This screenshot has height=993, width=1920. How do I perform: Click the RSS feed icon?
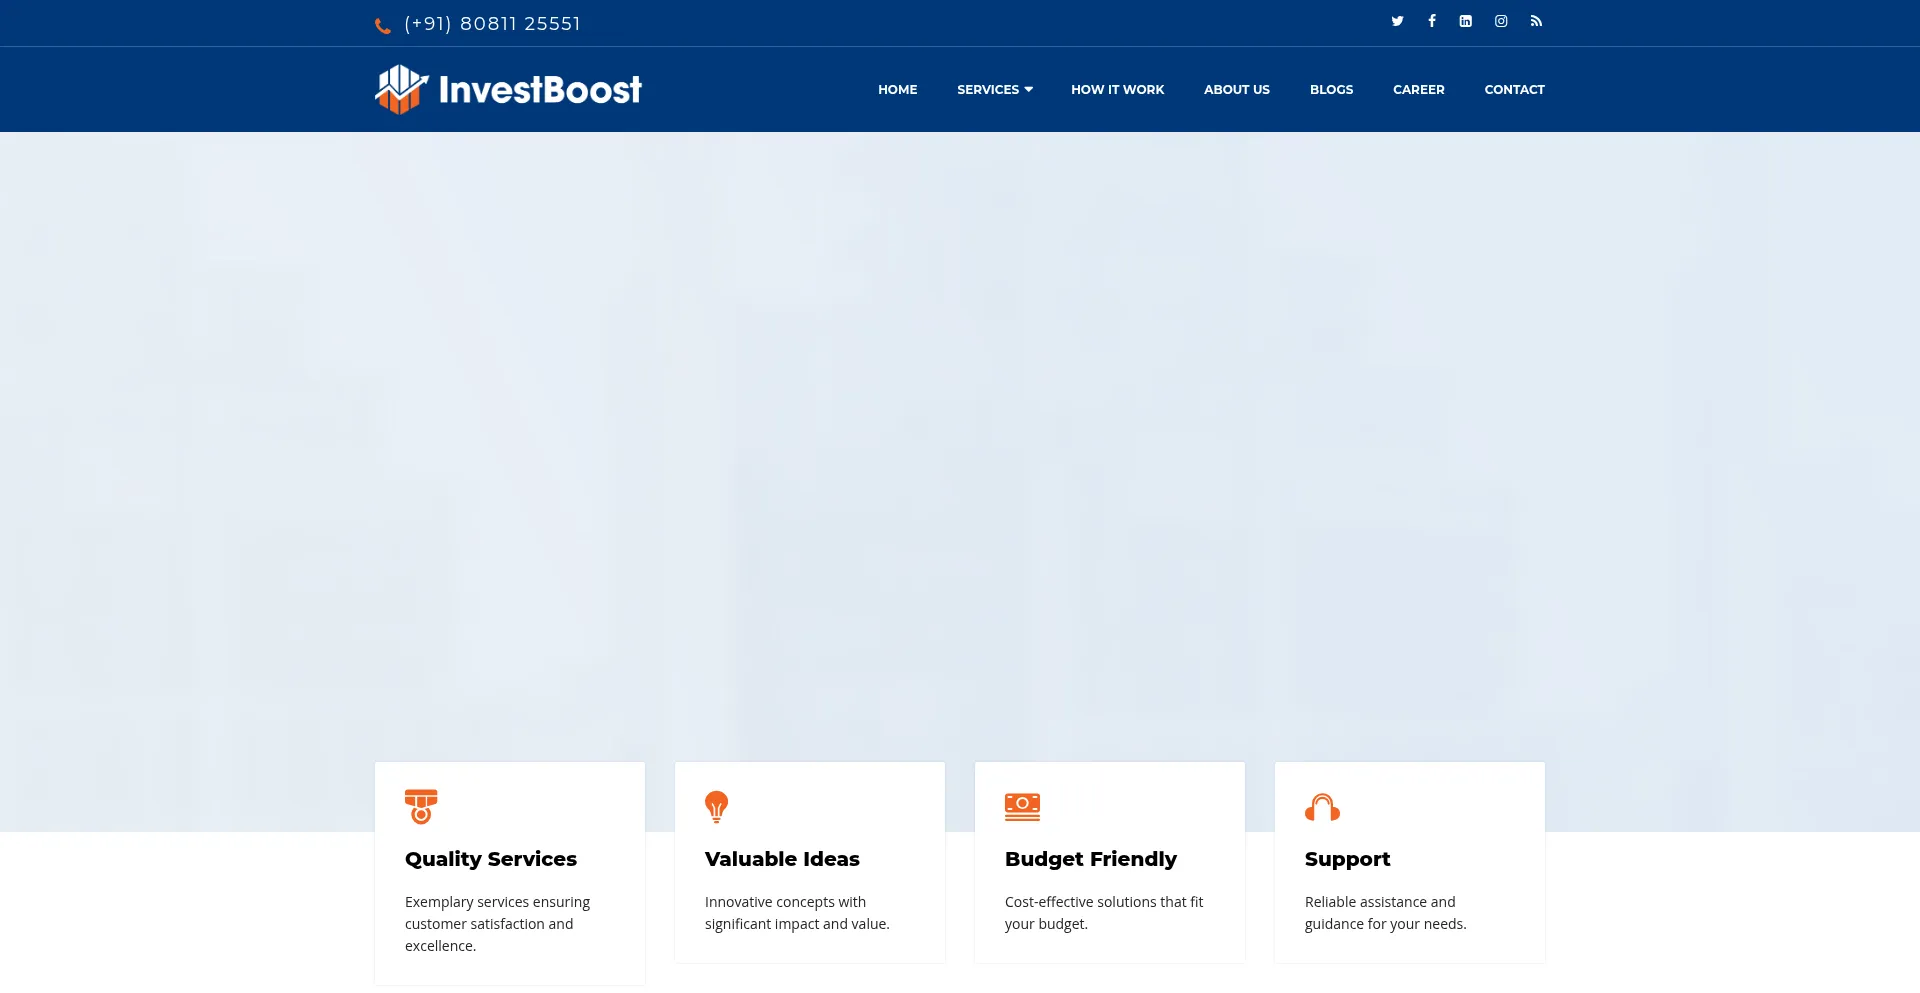tap(1536, 21)
